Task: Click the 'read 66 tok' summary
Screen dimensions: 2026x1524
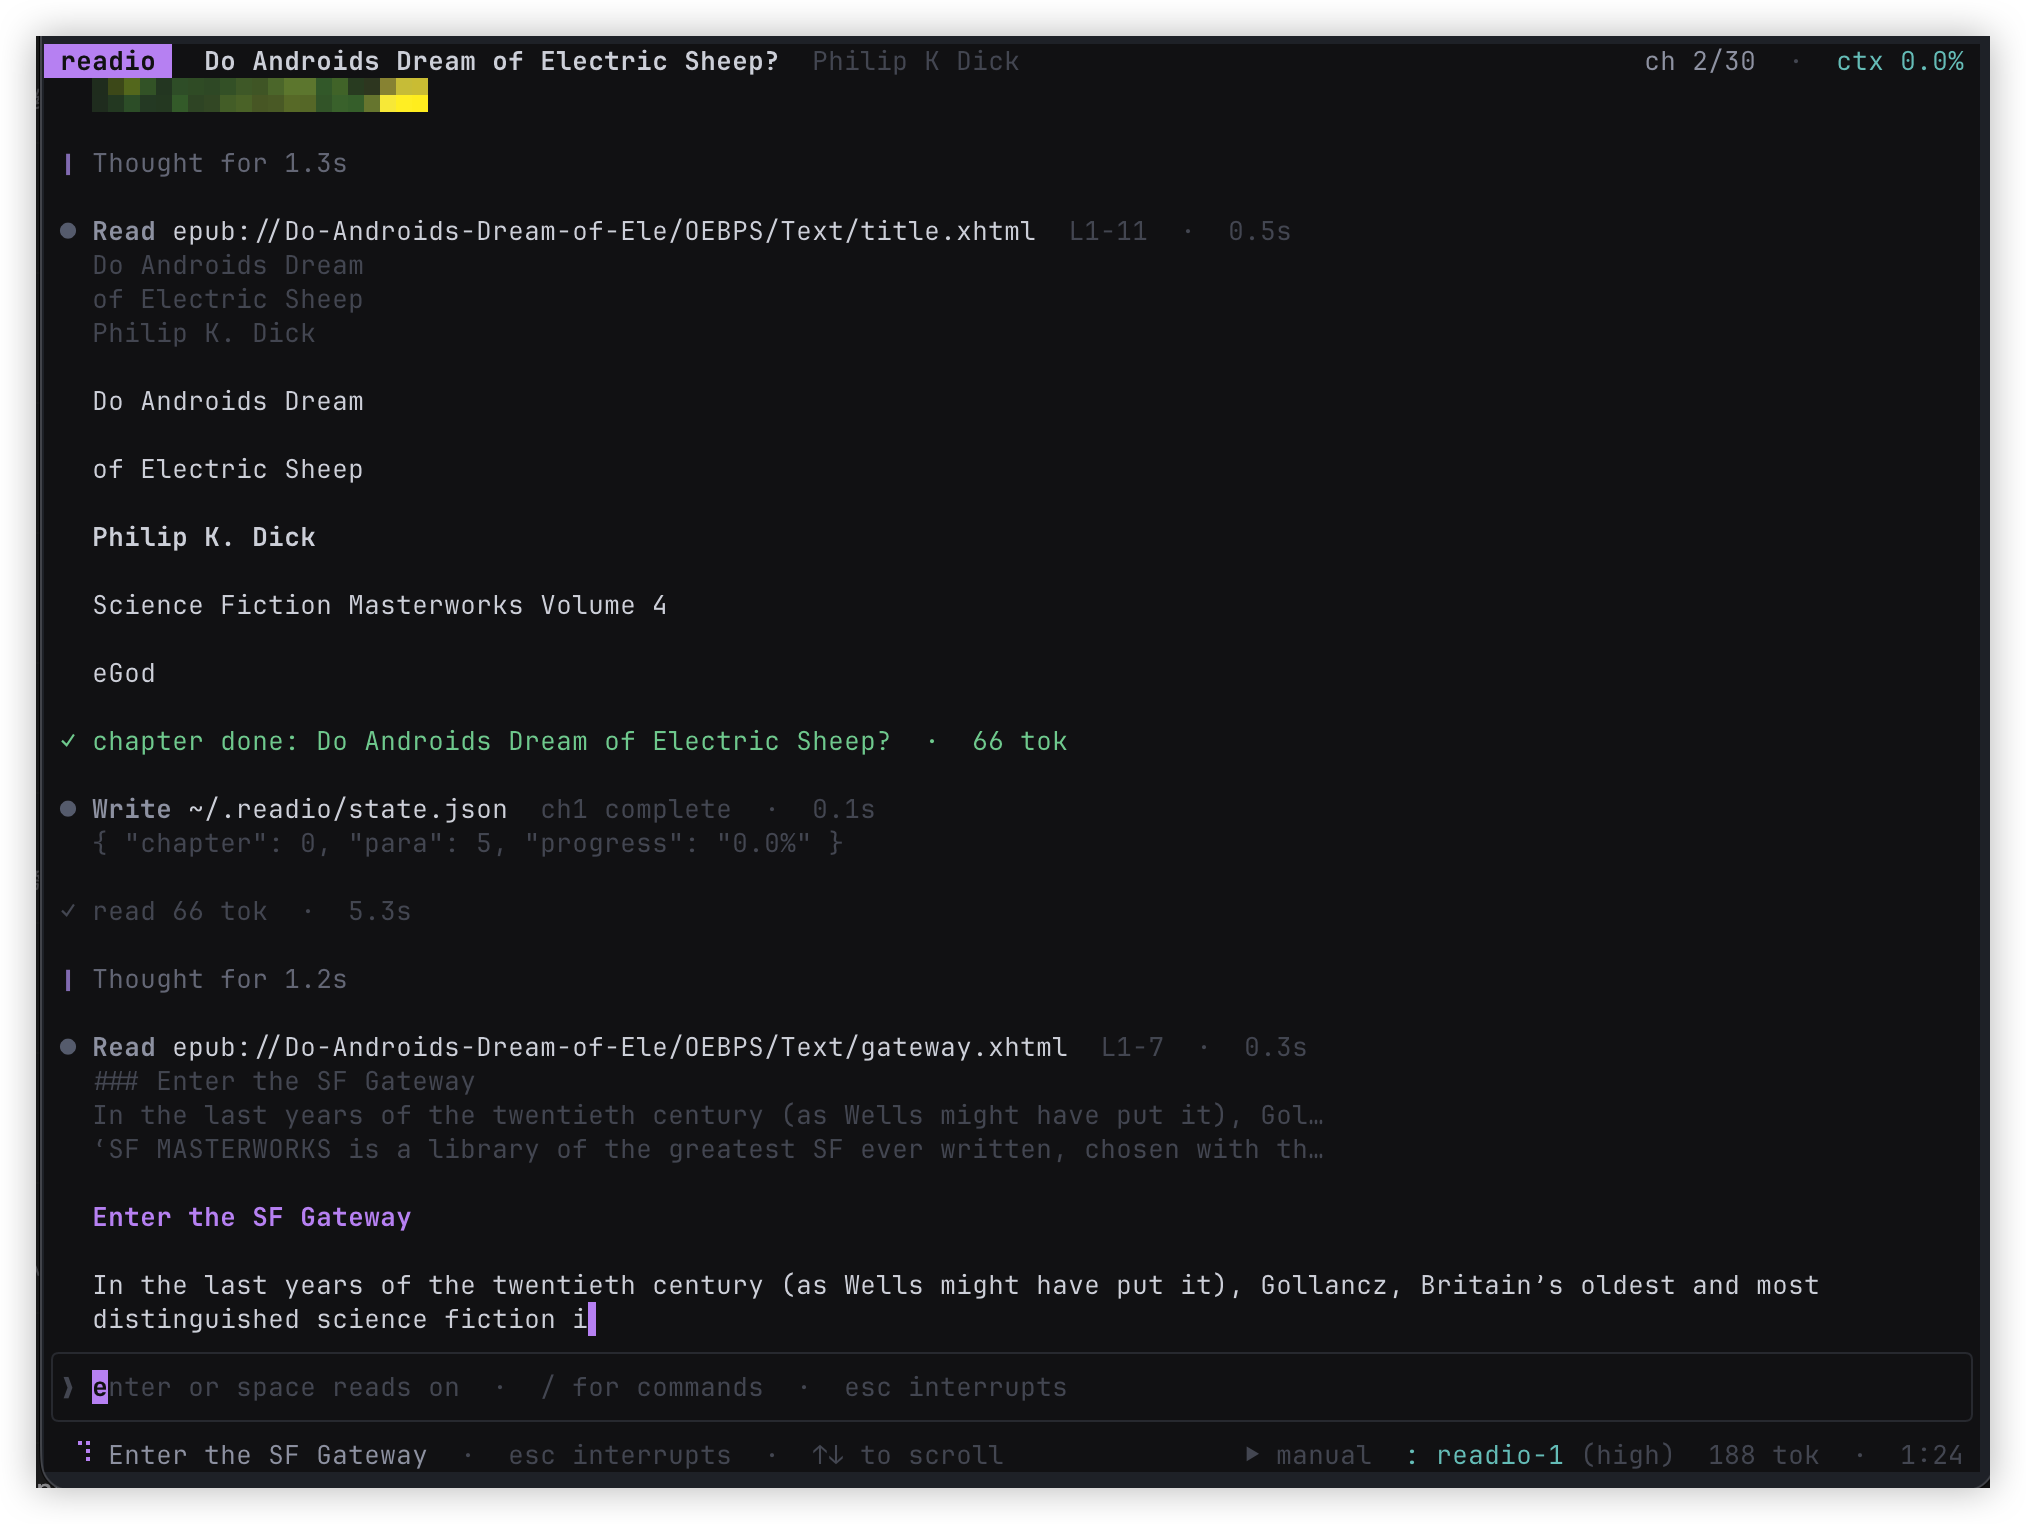Action: tap(179, 911)
